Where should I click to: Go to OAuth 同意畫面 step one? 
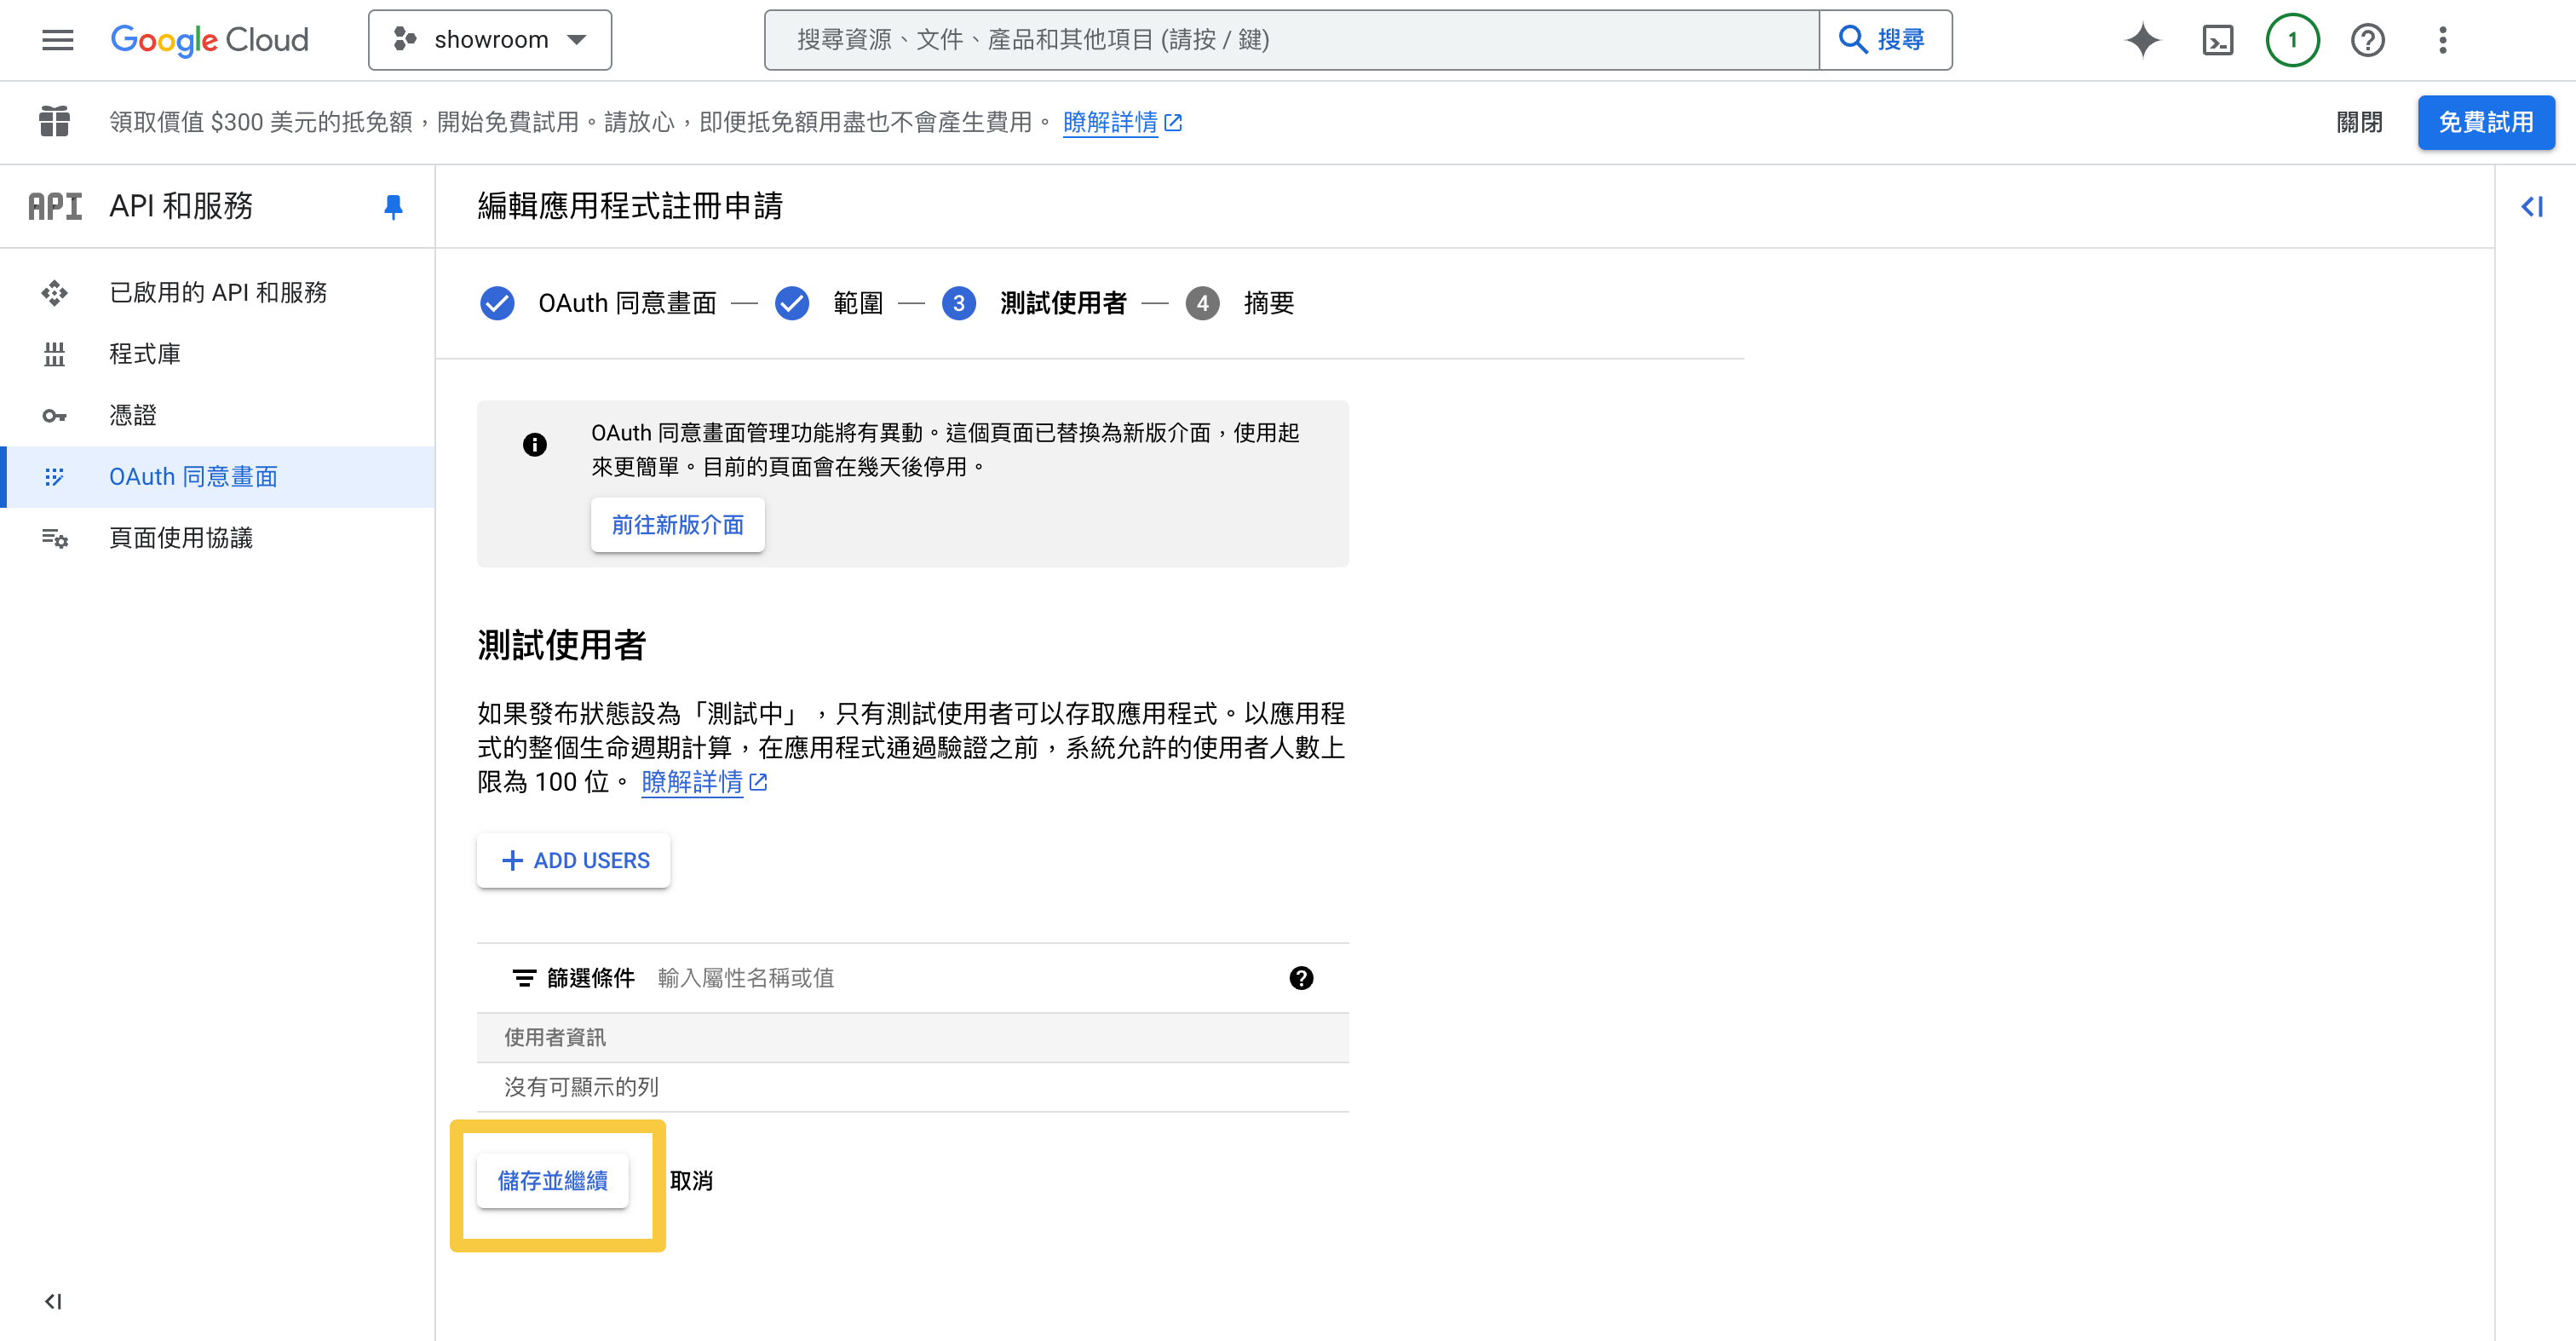599,303
